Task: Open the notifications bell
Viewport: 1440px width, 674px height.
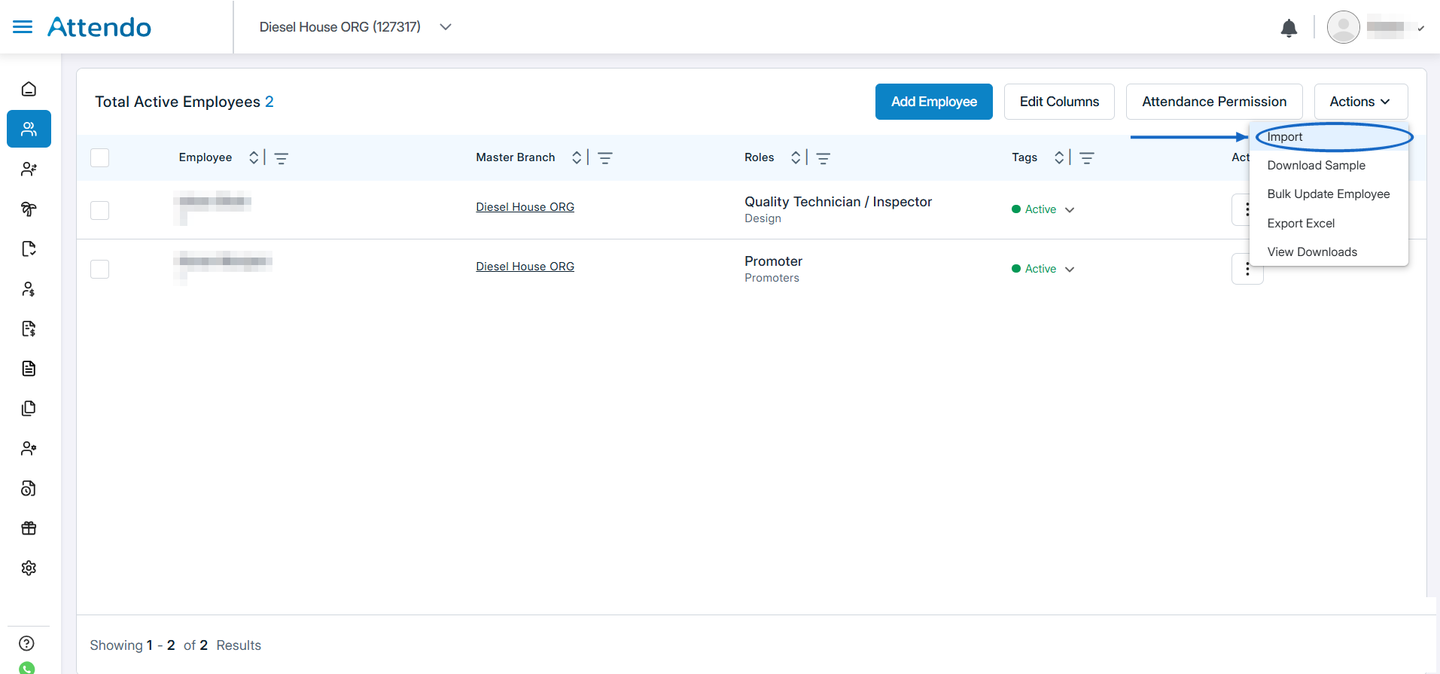Action: (x=1289, y=28)
